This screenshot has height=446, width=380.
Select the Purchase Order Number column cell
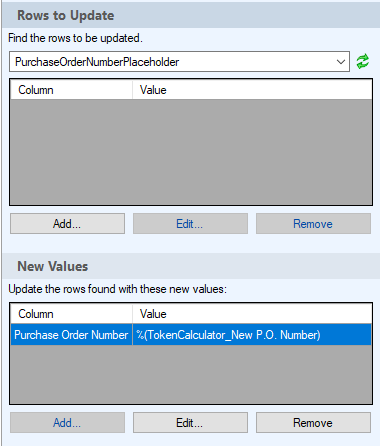pos(71,334)
